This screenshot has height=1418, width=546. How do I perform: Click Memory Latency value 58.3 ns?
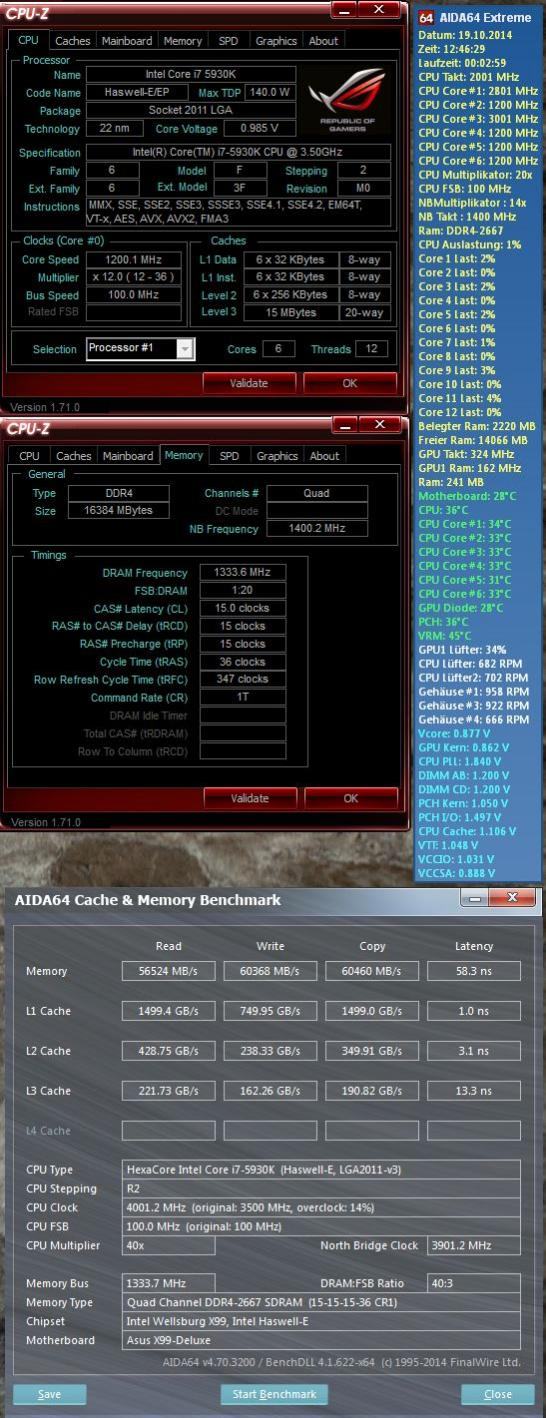coord(473,971)
